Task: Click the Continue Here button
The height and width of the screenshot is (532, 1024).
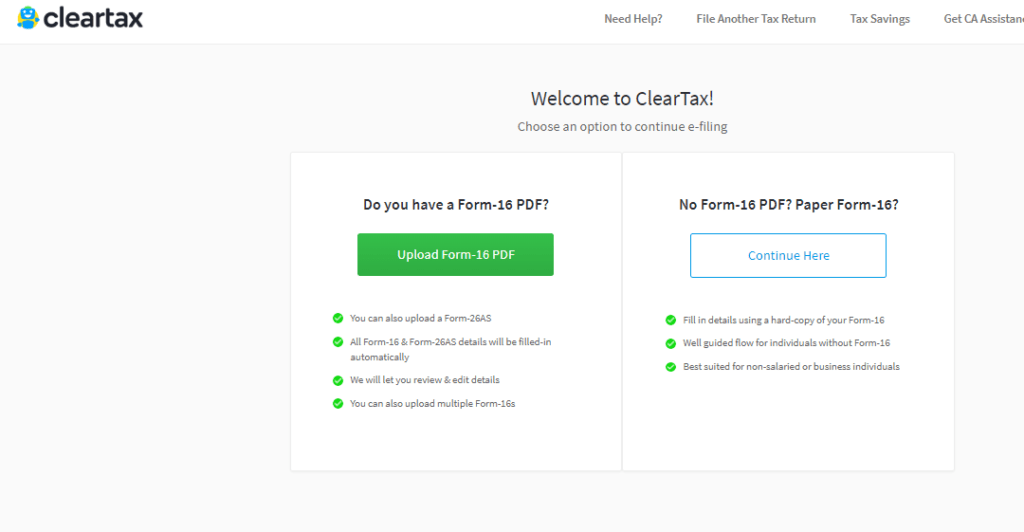Action: (x=788, y=255)
